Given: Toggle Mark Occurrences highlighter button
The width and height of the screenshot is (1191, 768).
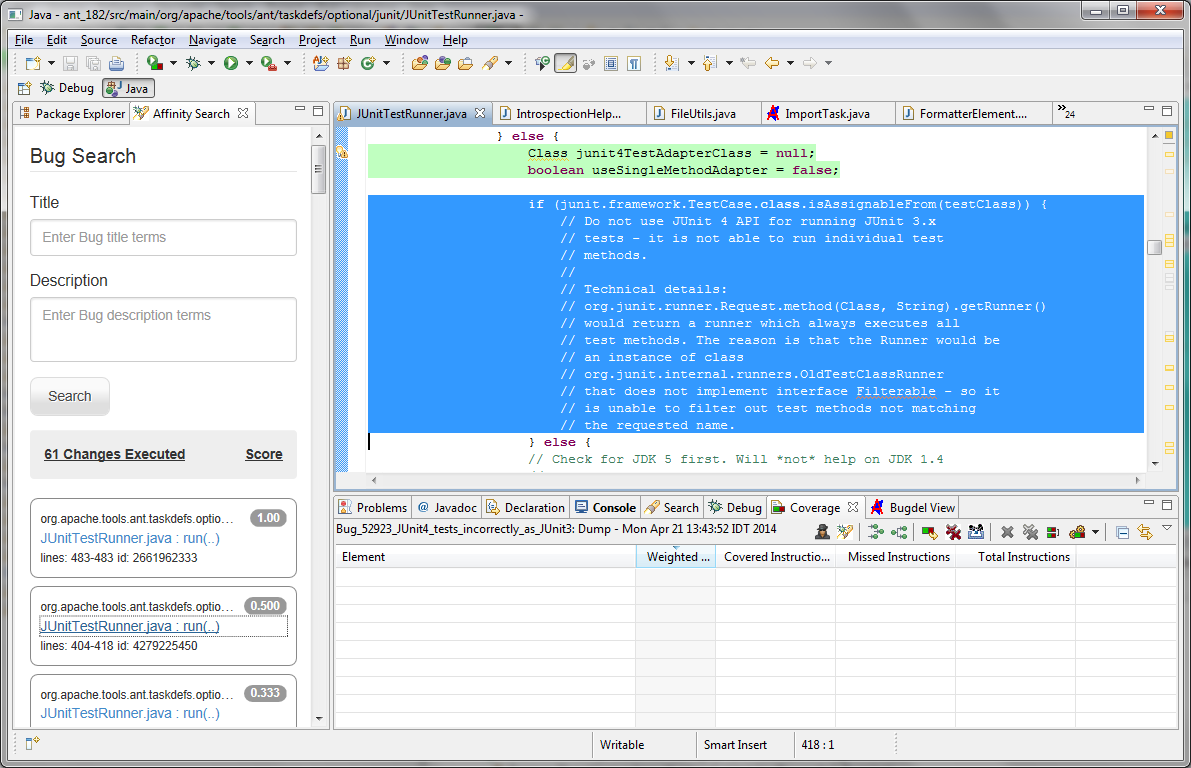Looking at the screenshot, I should 565,63.
